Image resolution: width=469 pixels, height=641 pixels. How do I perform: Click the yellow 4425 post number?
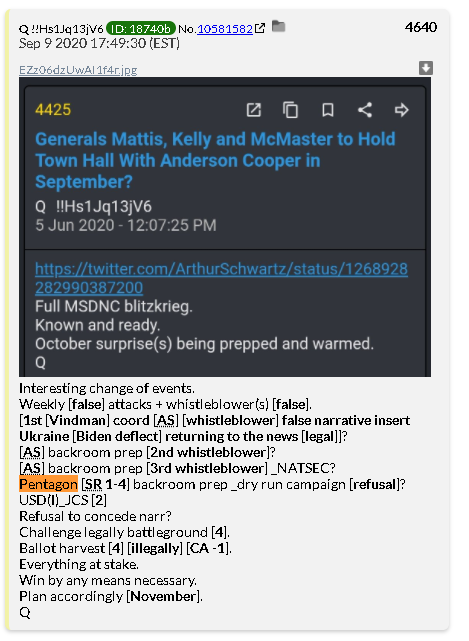click(x=53, y=110)
